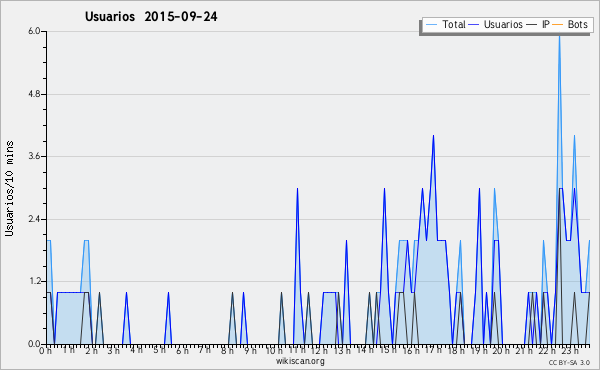This screenshot has height=370, width=600.
Task: Click the '13 h' x-axis tick label
Action: (x=342, y=350)
